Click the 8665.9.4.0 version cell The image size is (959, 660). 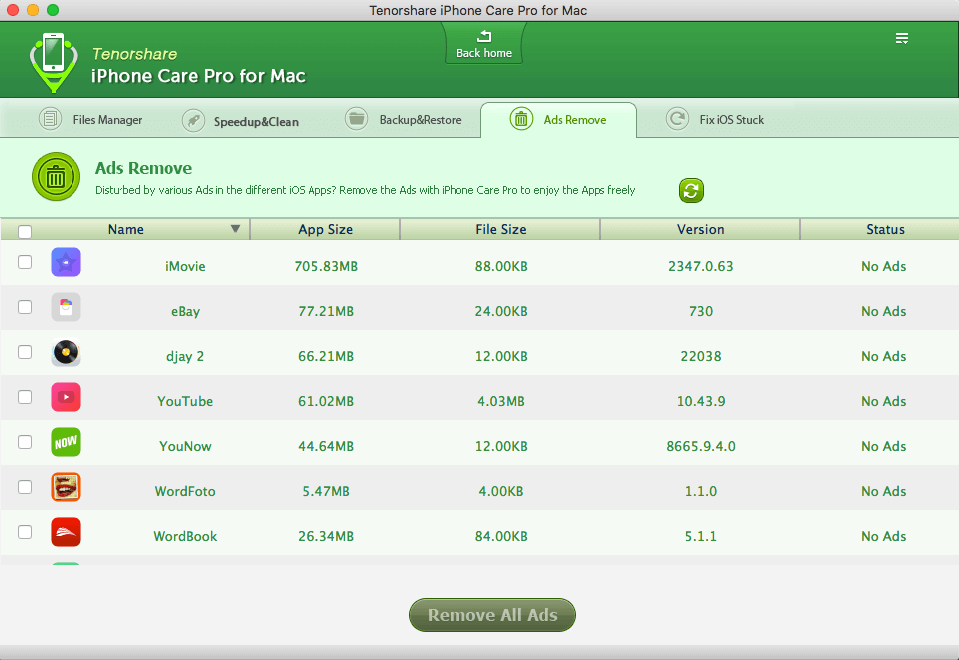[x=701, y=447]
